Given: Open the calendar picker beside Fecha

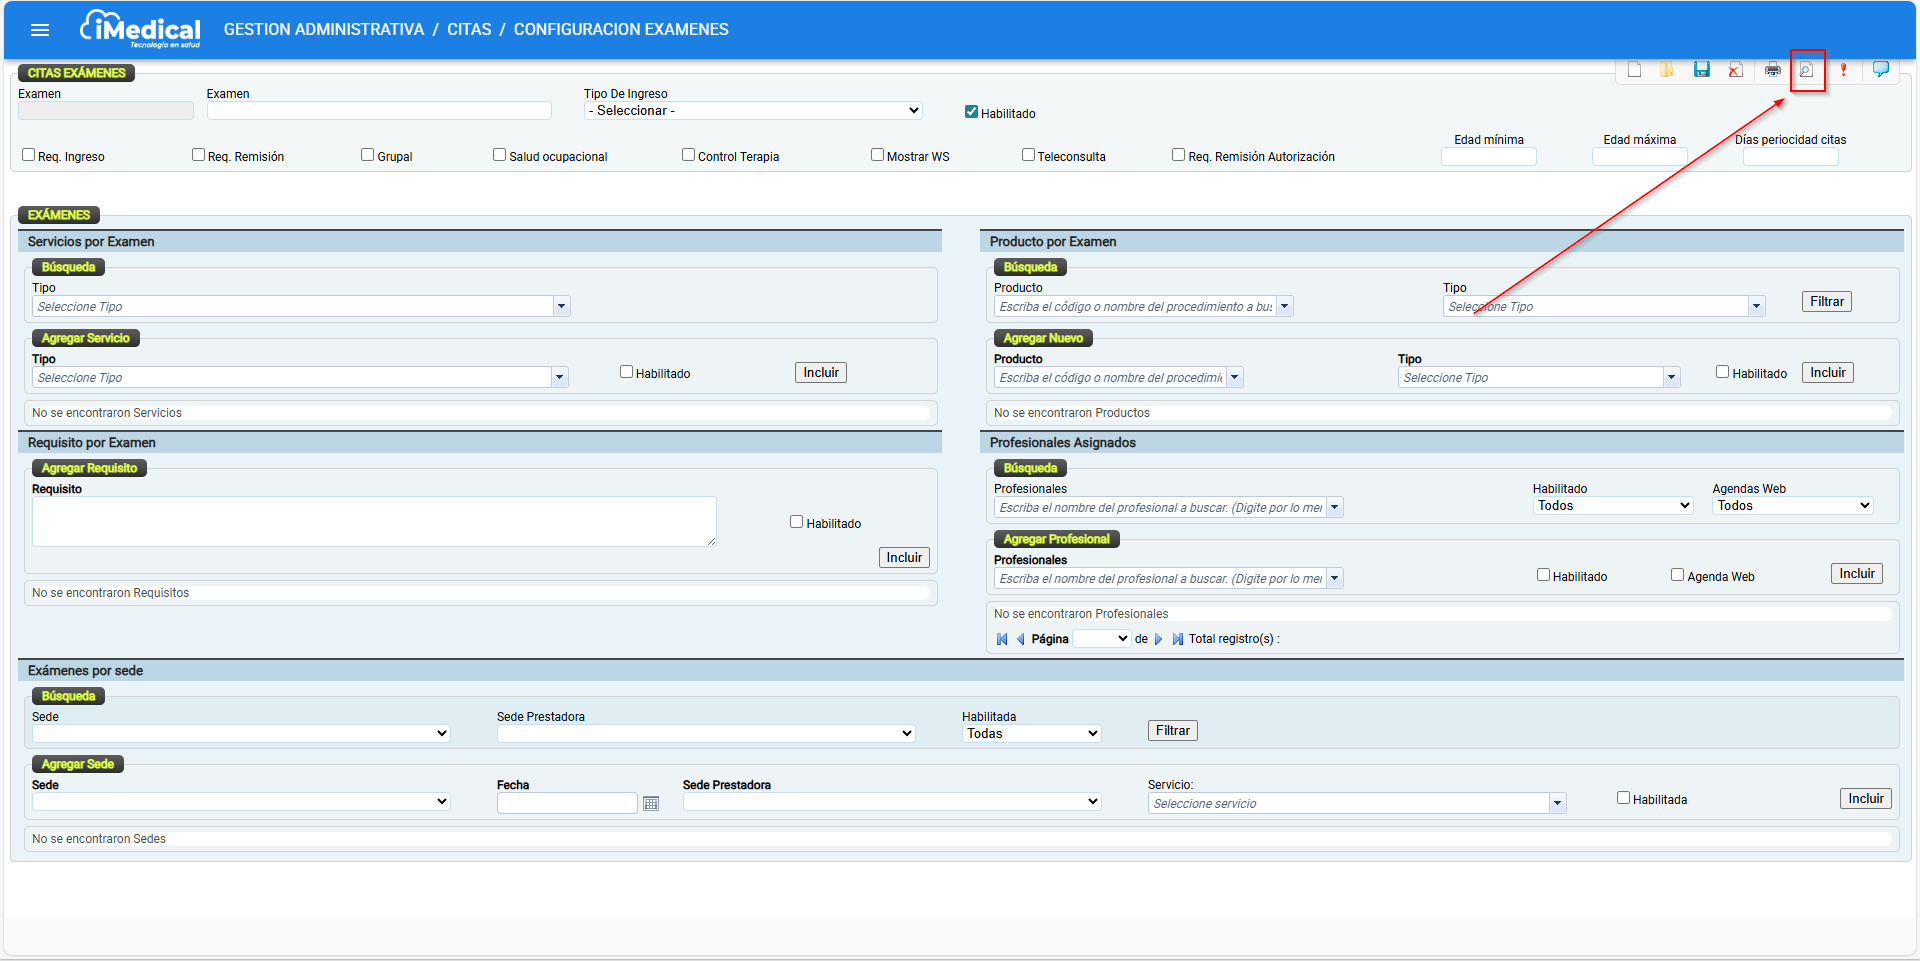Looking at the screenshot, I should (x=651, y=803).
